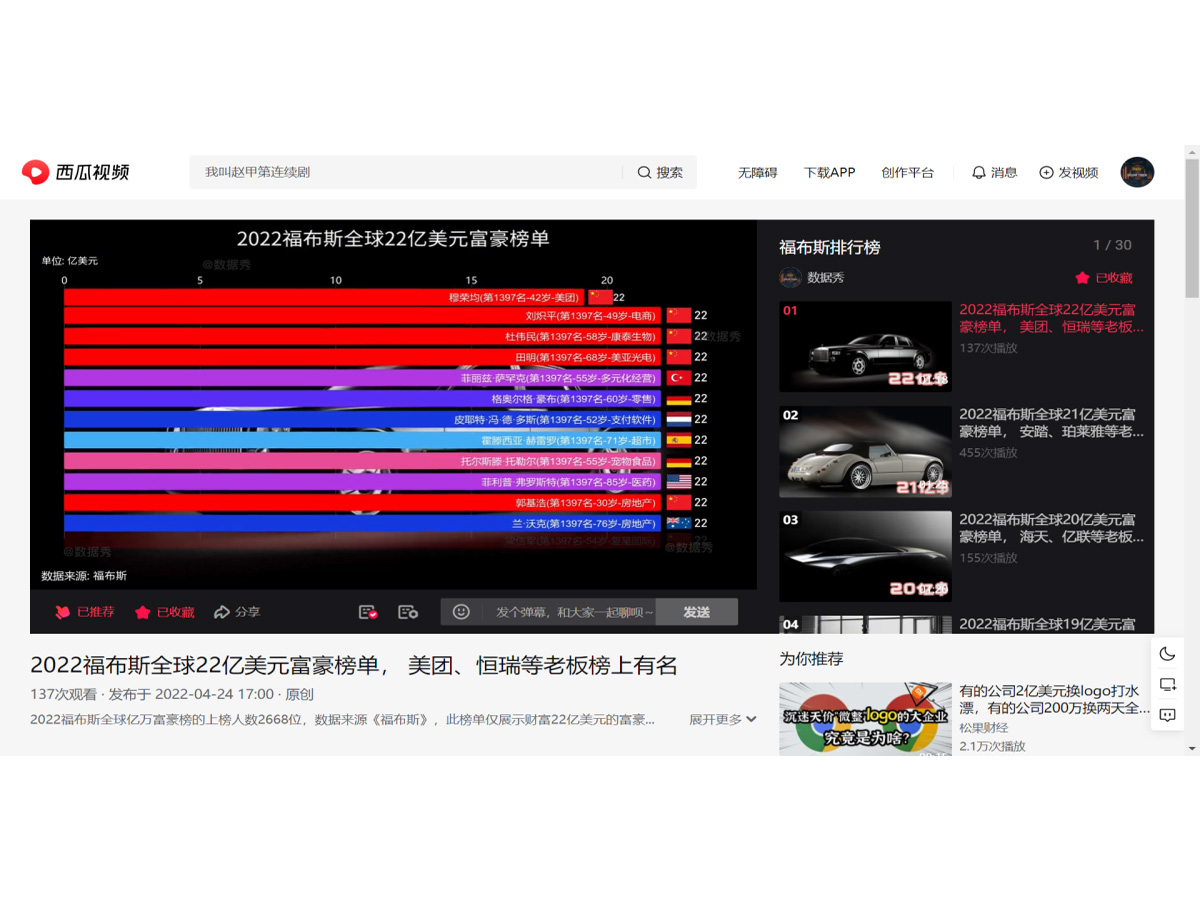Click '155次播放' under video 03
The width and height of the screenshot is (1200, 900).
pyautogui.click(x=988, y=557)
